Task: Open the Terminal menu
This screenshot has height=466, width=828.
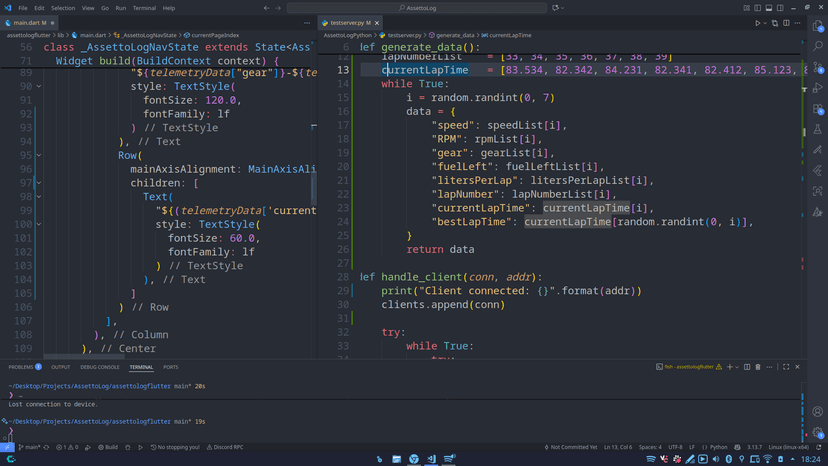Action: click(144, 8)
